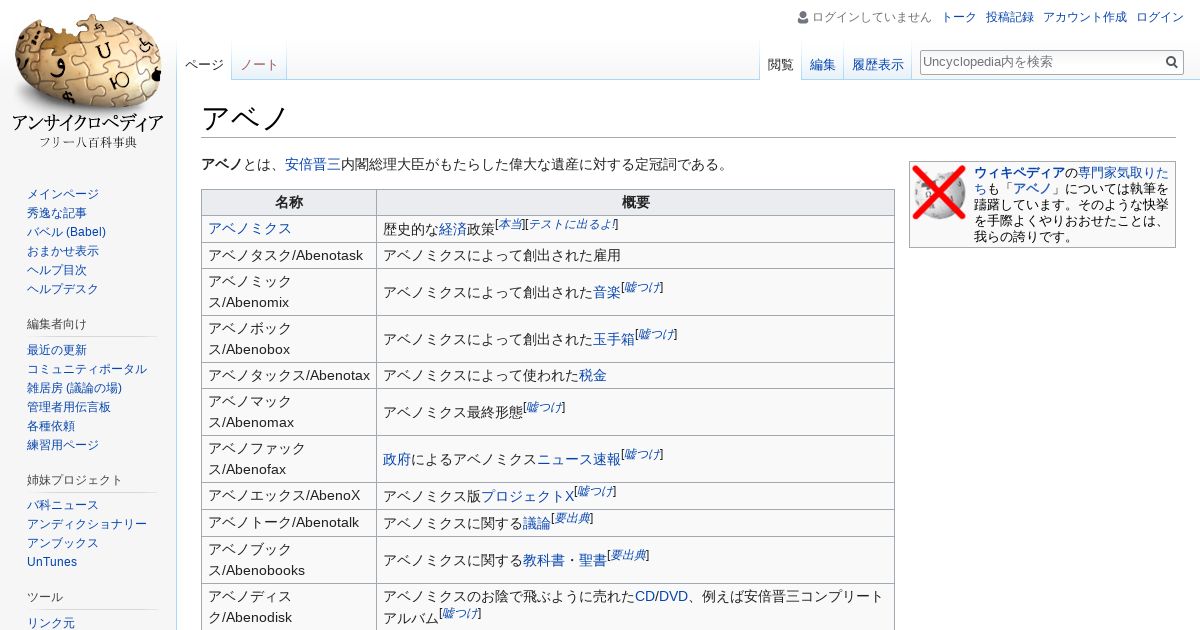Click the 名称 table header

coord(289,202)
